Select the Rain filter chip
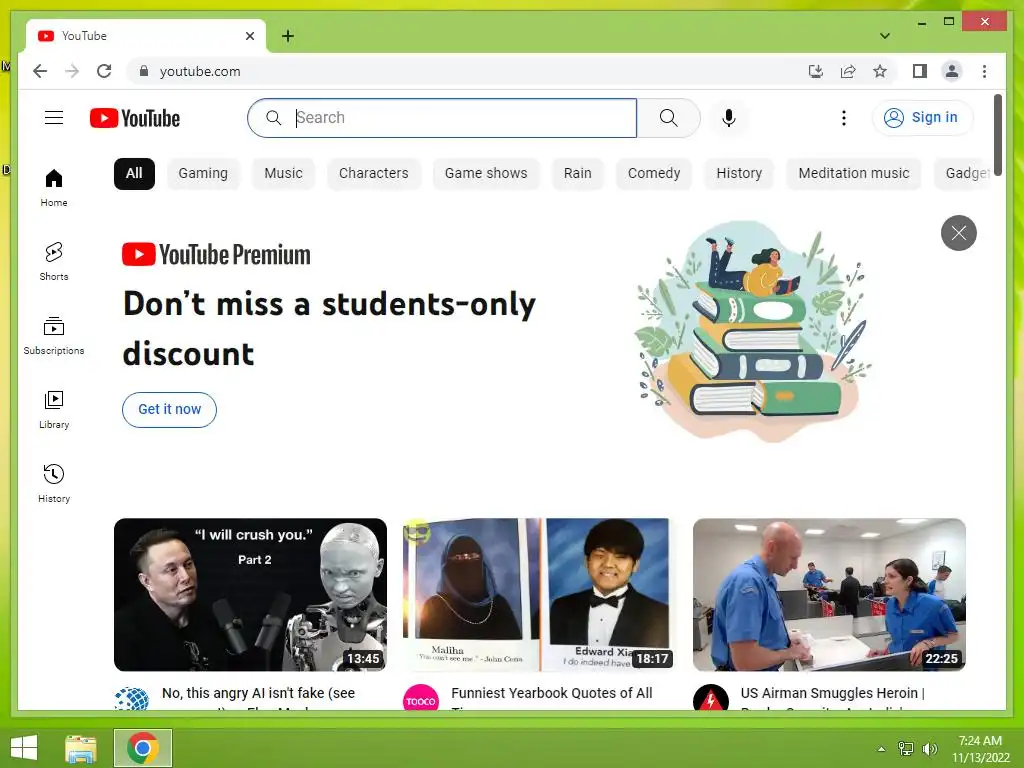Image resolution: width=1024 pixels, height=768 pixels. (577, 174)
